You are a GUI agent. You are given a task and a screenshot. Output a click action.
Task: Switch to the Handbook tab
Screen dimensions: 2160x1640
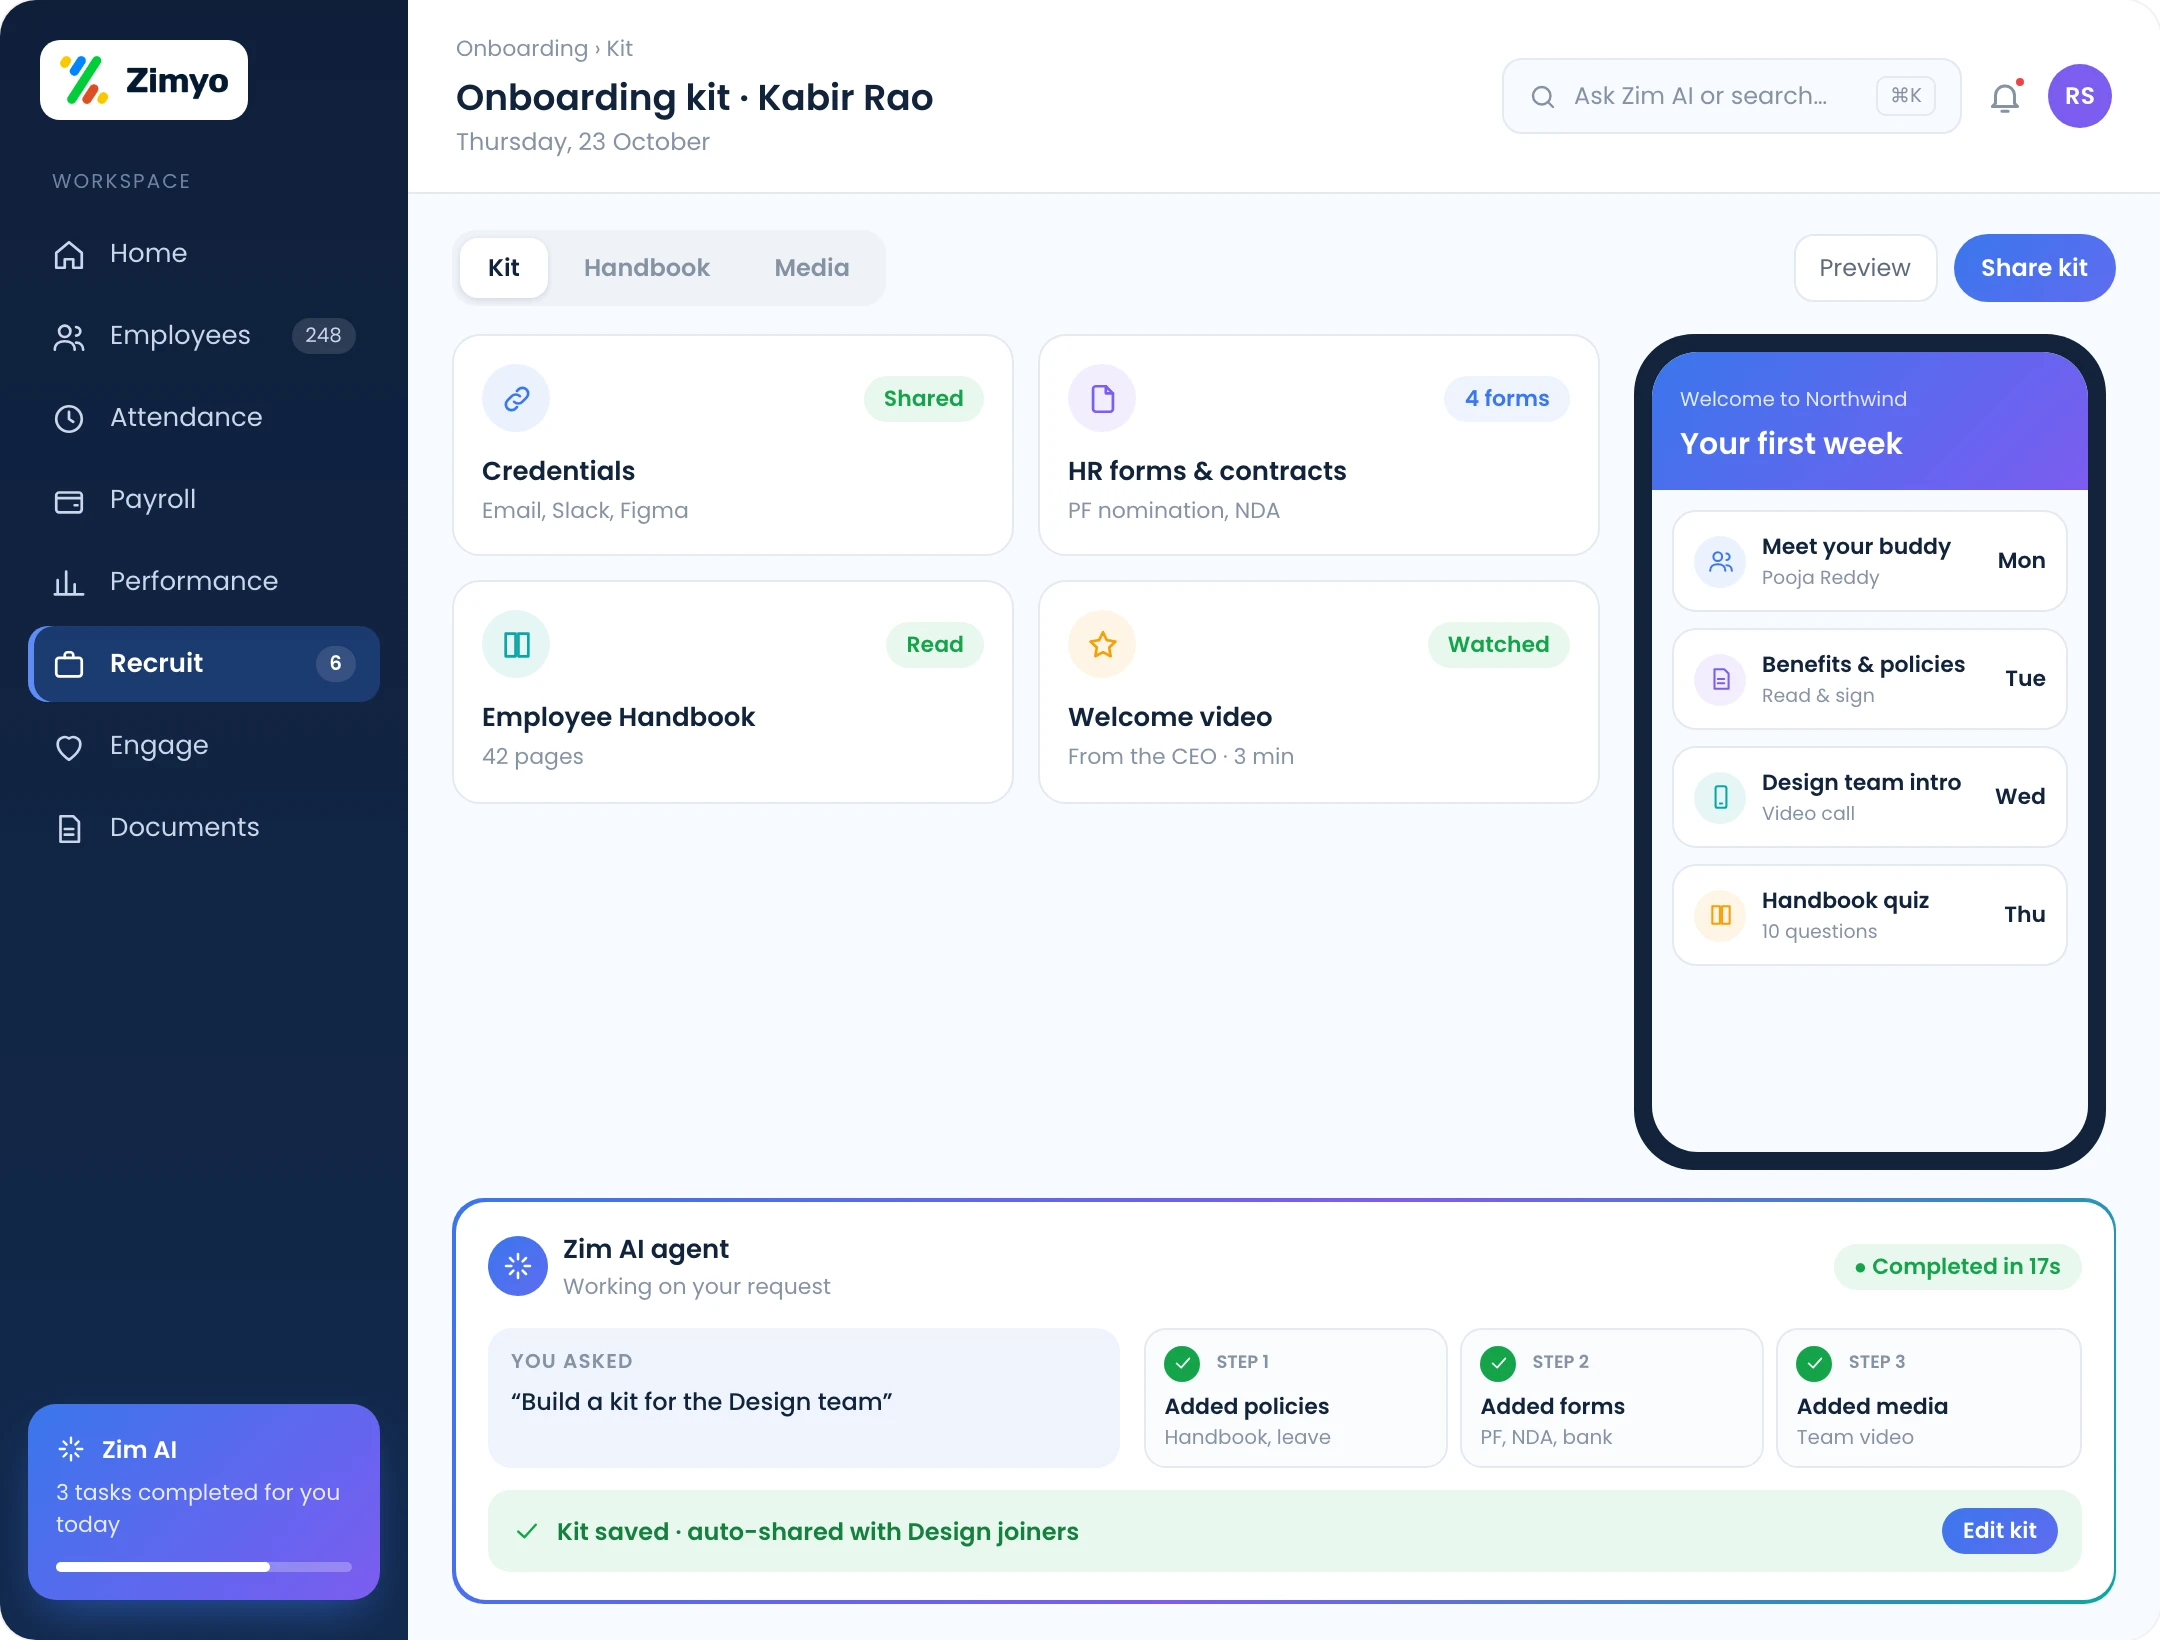[647, 267]
